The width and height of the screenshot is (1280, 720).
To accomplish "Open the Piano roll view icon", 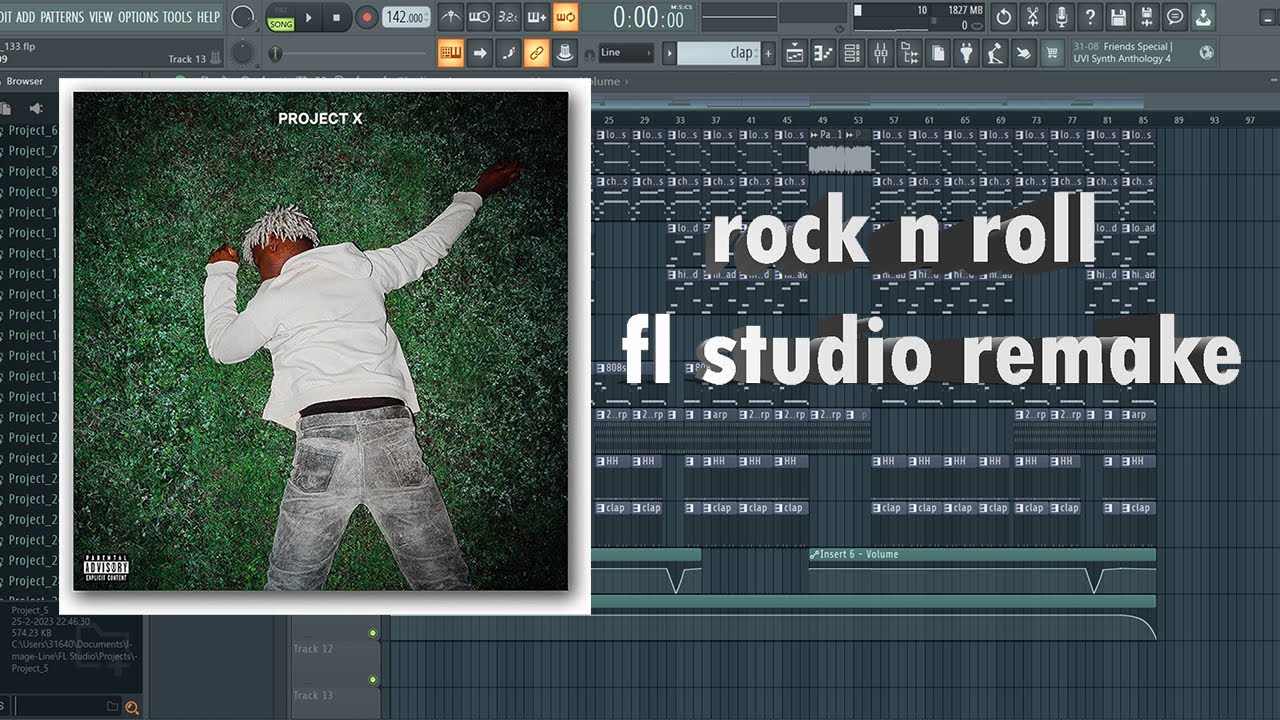I will click(823, 53).
